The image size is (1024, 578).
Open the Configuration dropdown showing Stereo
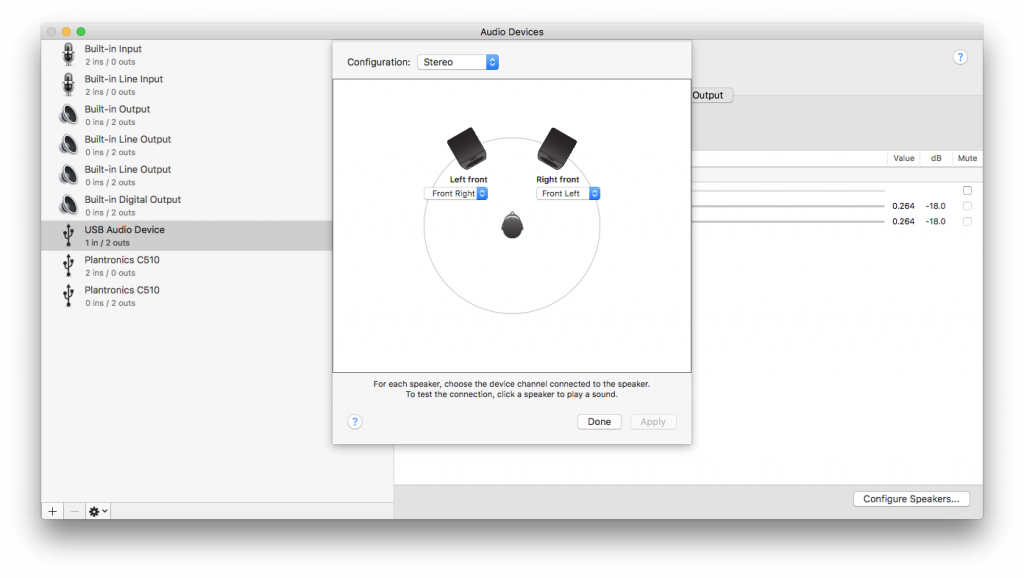coord(458,62)
